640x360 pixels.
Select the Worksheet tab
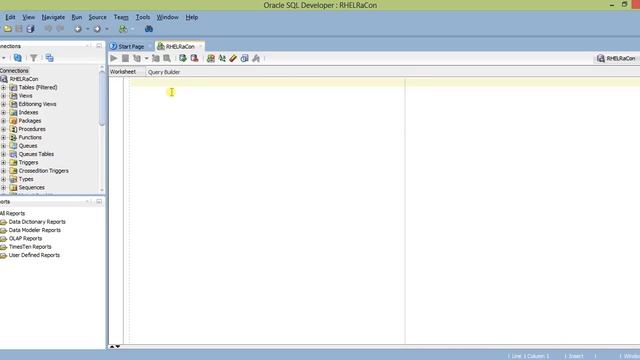pos(123,72)
